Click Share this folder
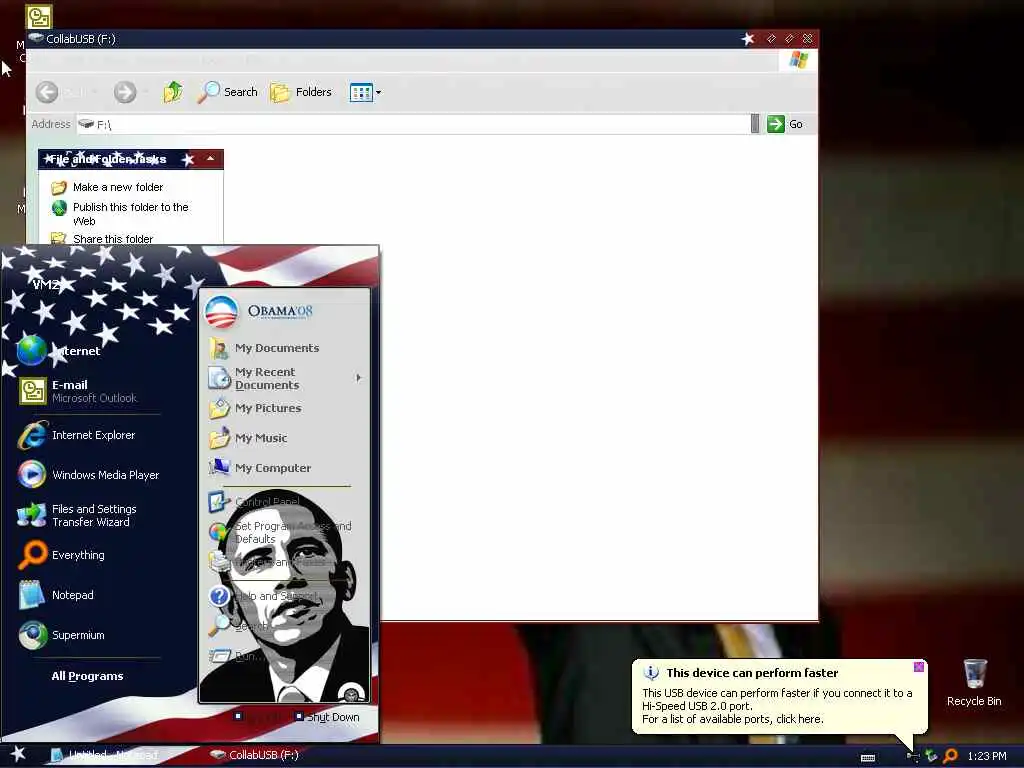Viewport: 1024px width, 768px height. click(113, 239)
